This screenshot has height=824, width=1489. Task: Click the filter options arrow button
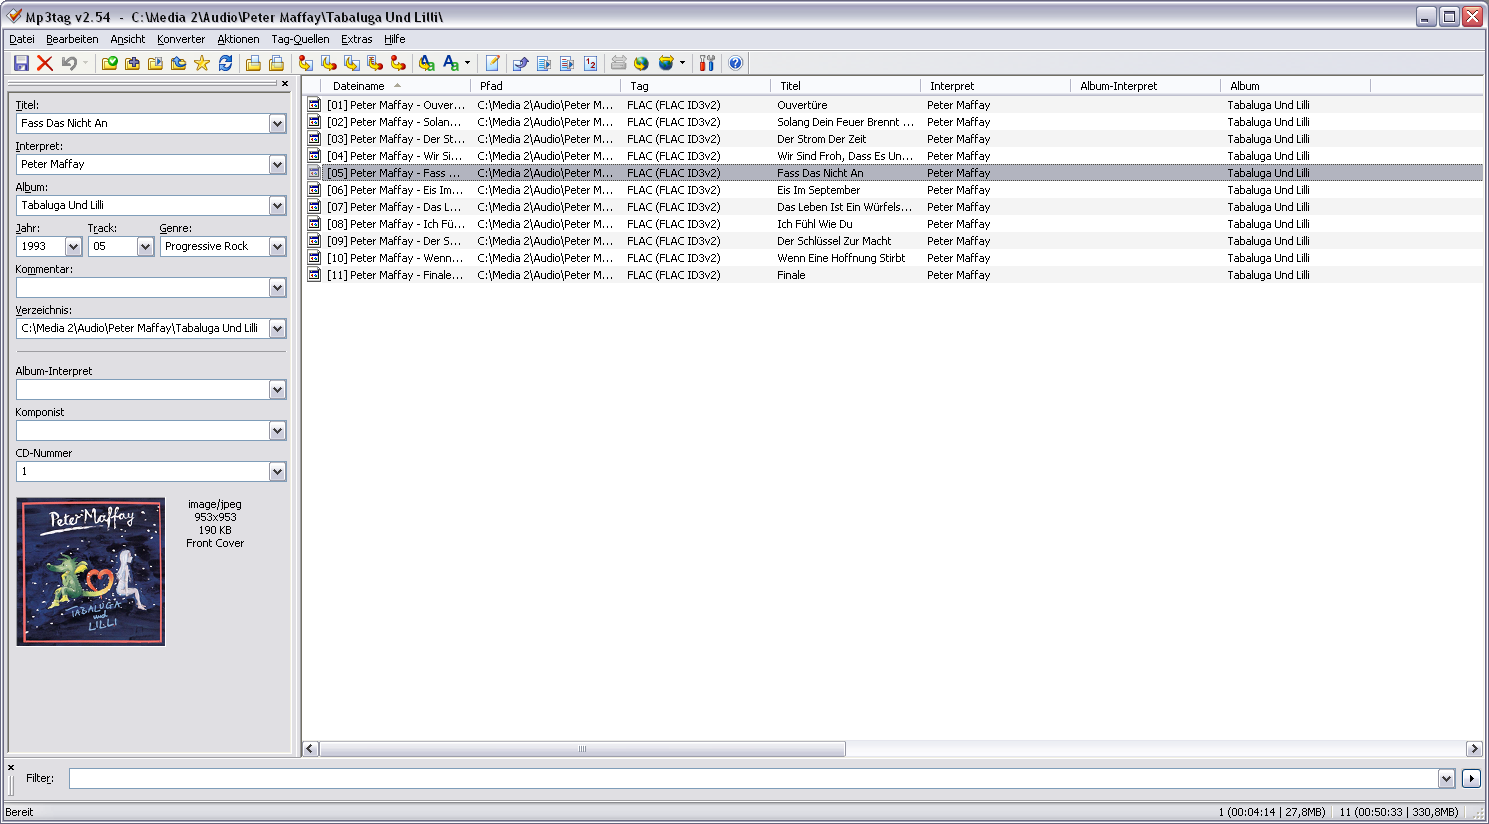pyautogui.click(x=1471, y=778)
